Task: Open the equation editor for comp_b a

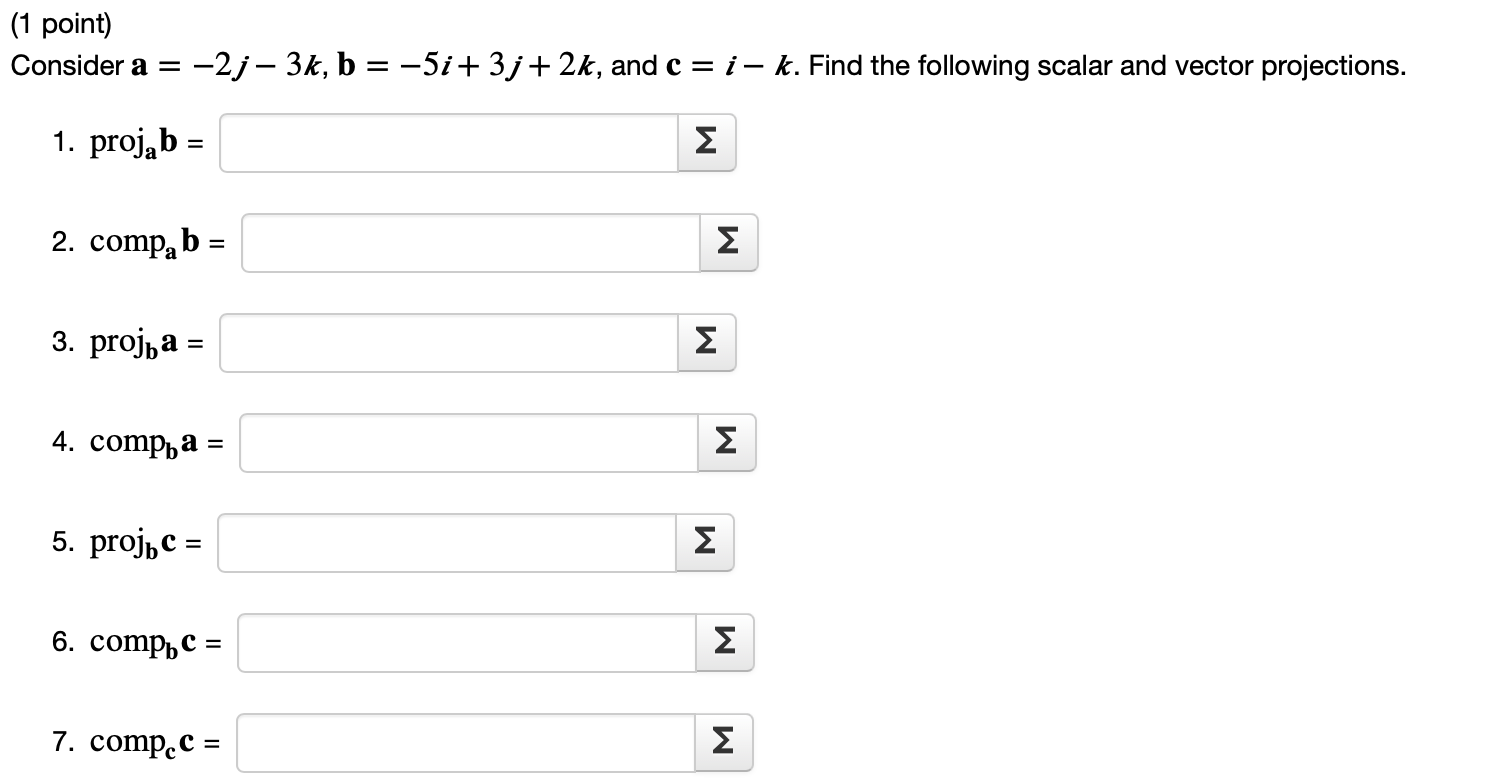Action: click(x=726, y=443)
